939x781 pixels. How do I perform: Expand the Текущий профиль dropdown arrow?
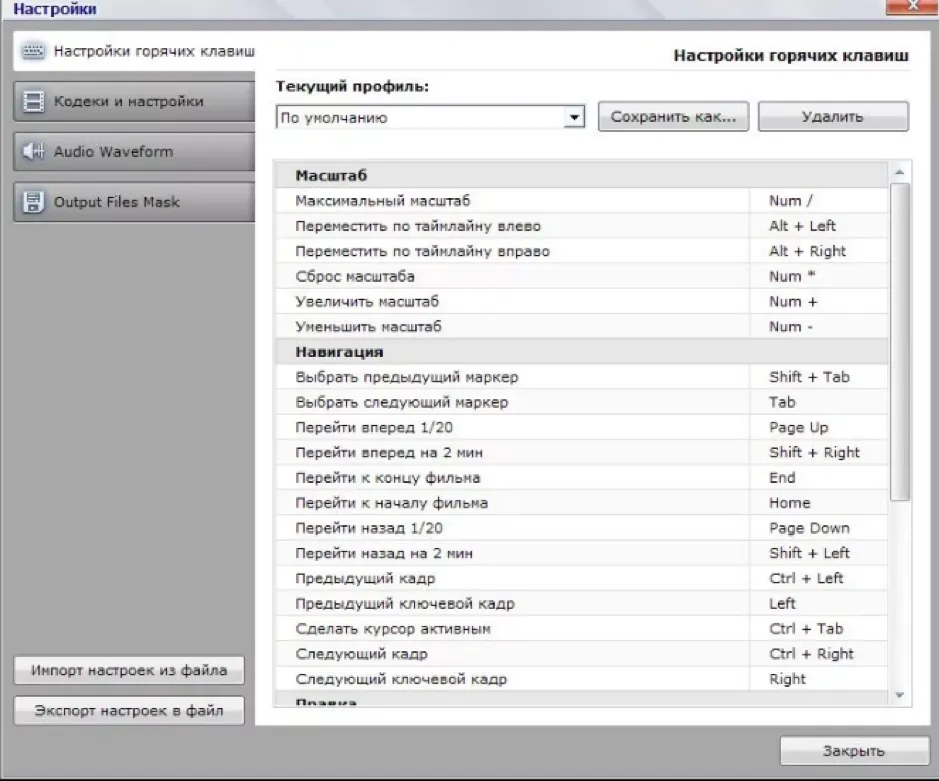[574, 117]
